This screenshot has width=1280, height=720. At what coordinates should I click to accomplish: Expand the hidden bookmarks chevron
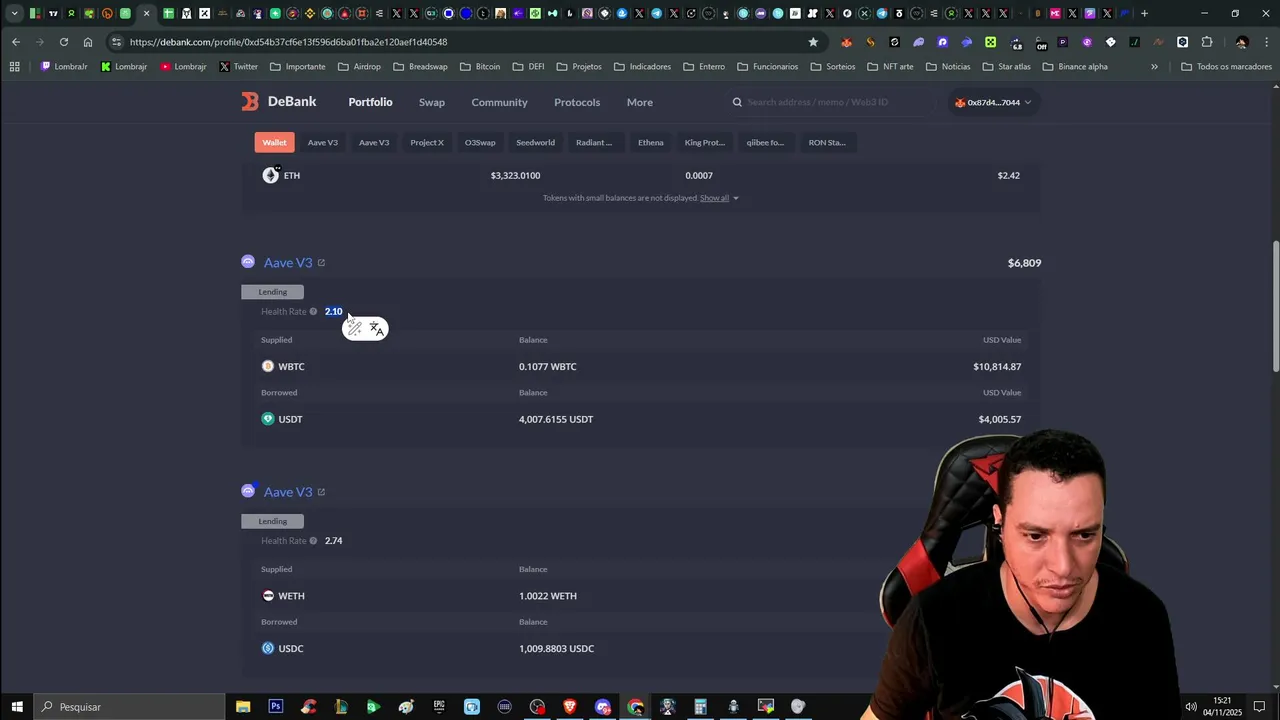(1154, 67)
